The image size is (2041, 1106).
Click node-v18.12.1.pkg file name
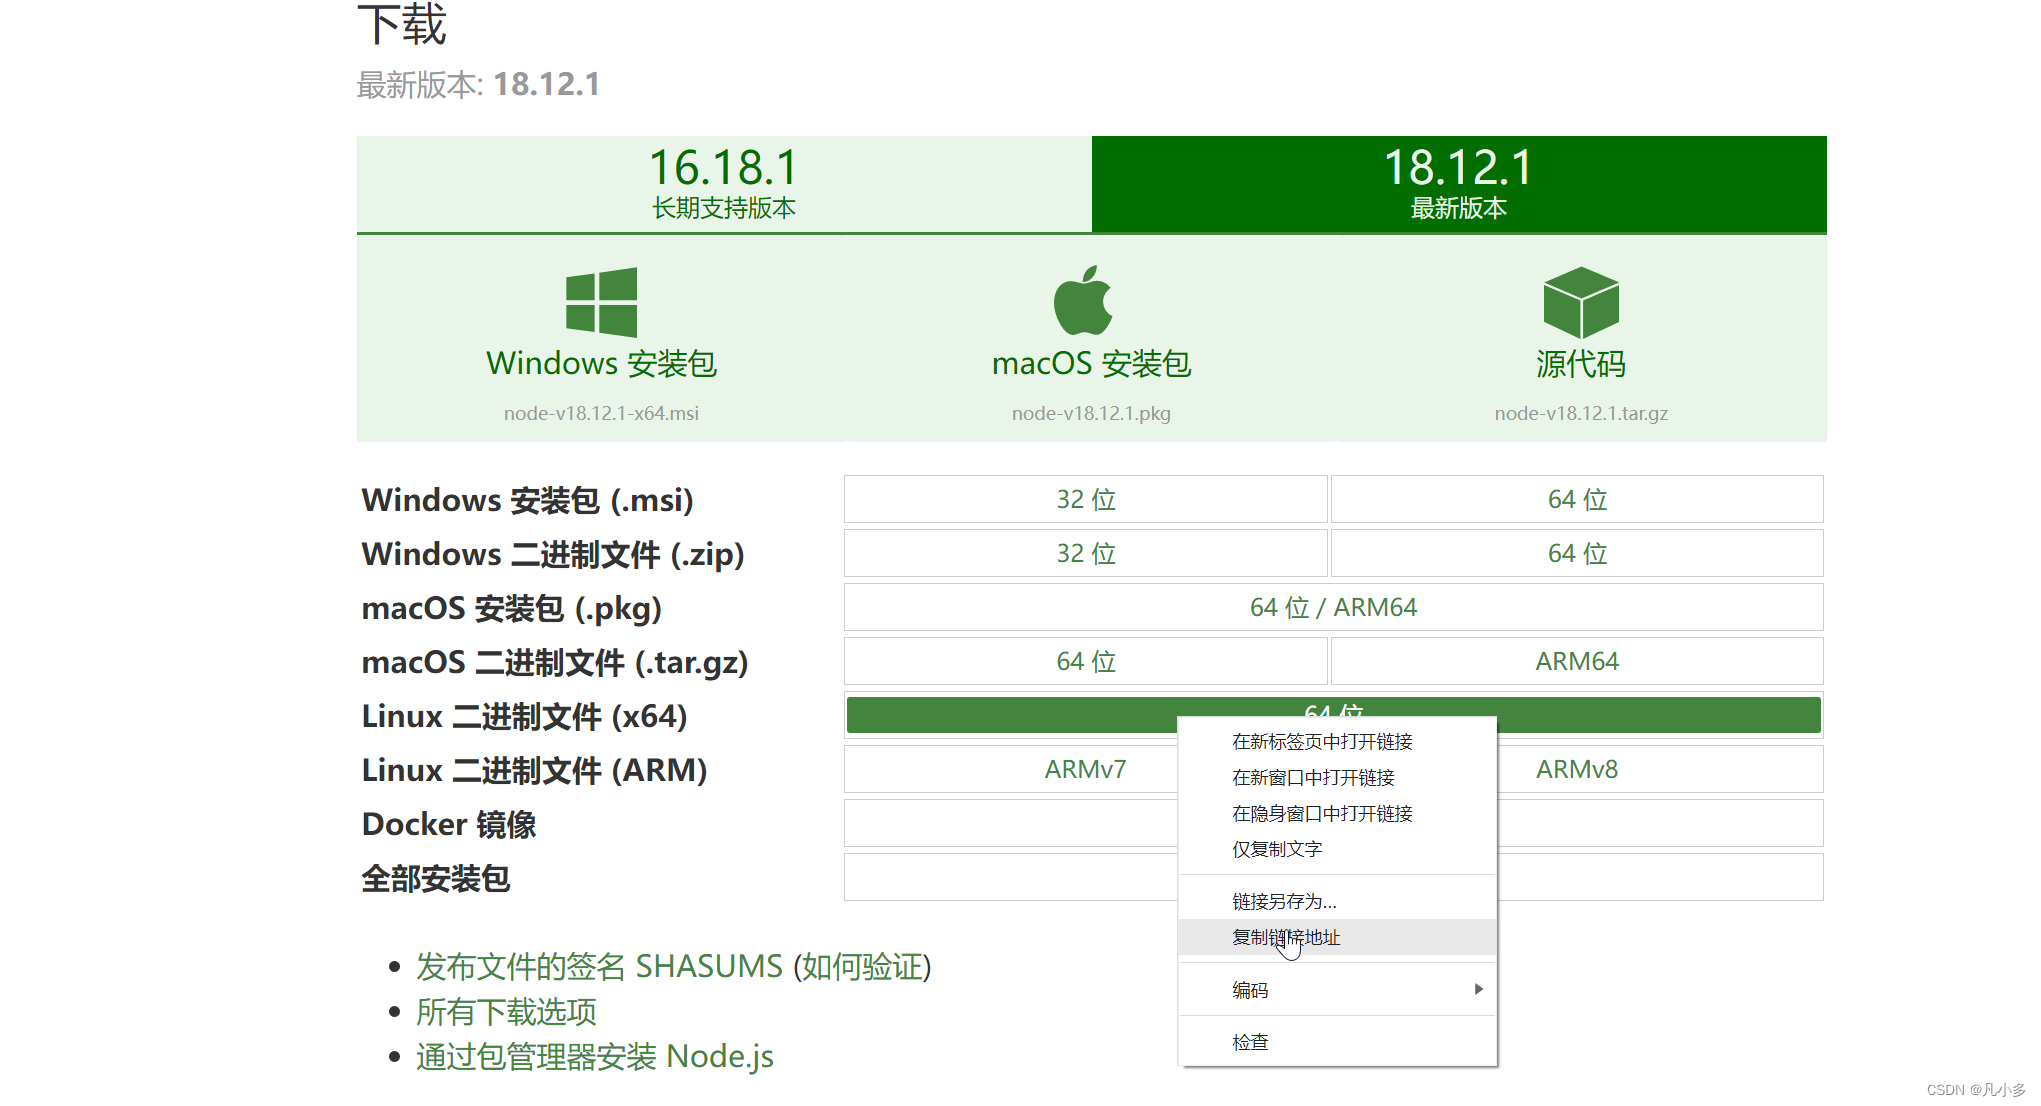1091,413
